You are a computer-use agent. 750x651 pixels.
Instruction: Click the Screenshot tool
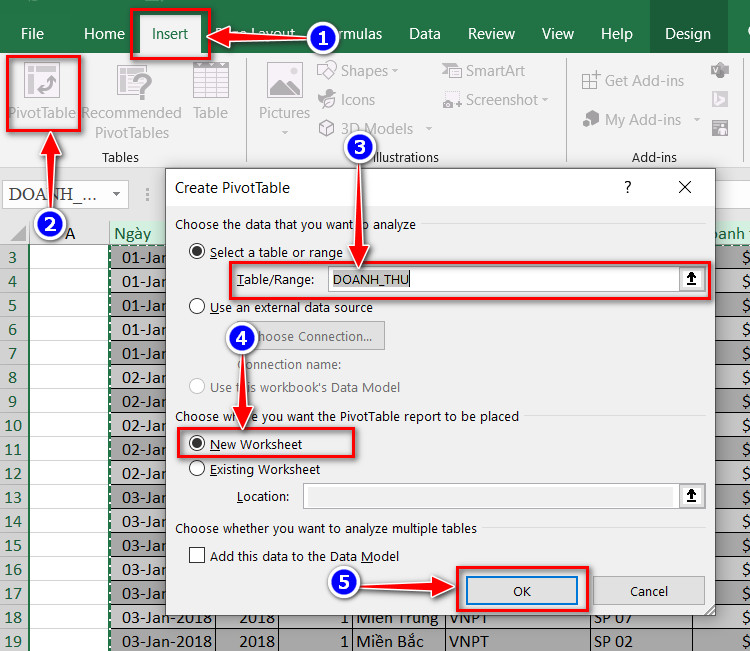click(x=495, y=99)
